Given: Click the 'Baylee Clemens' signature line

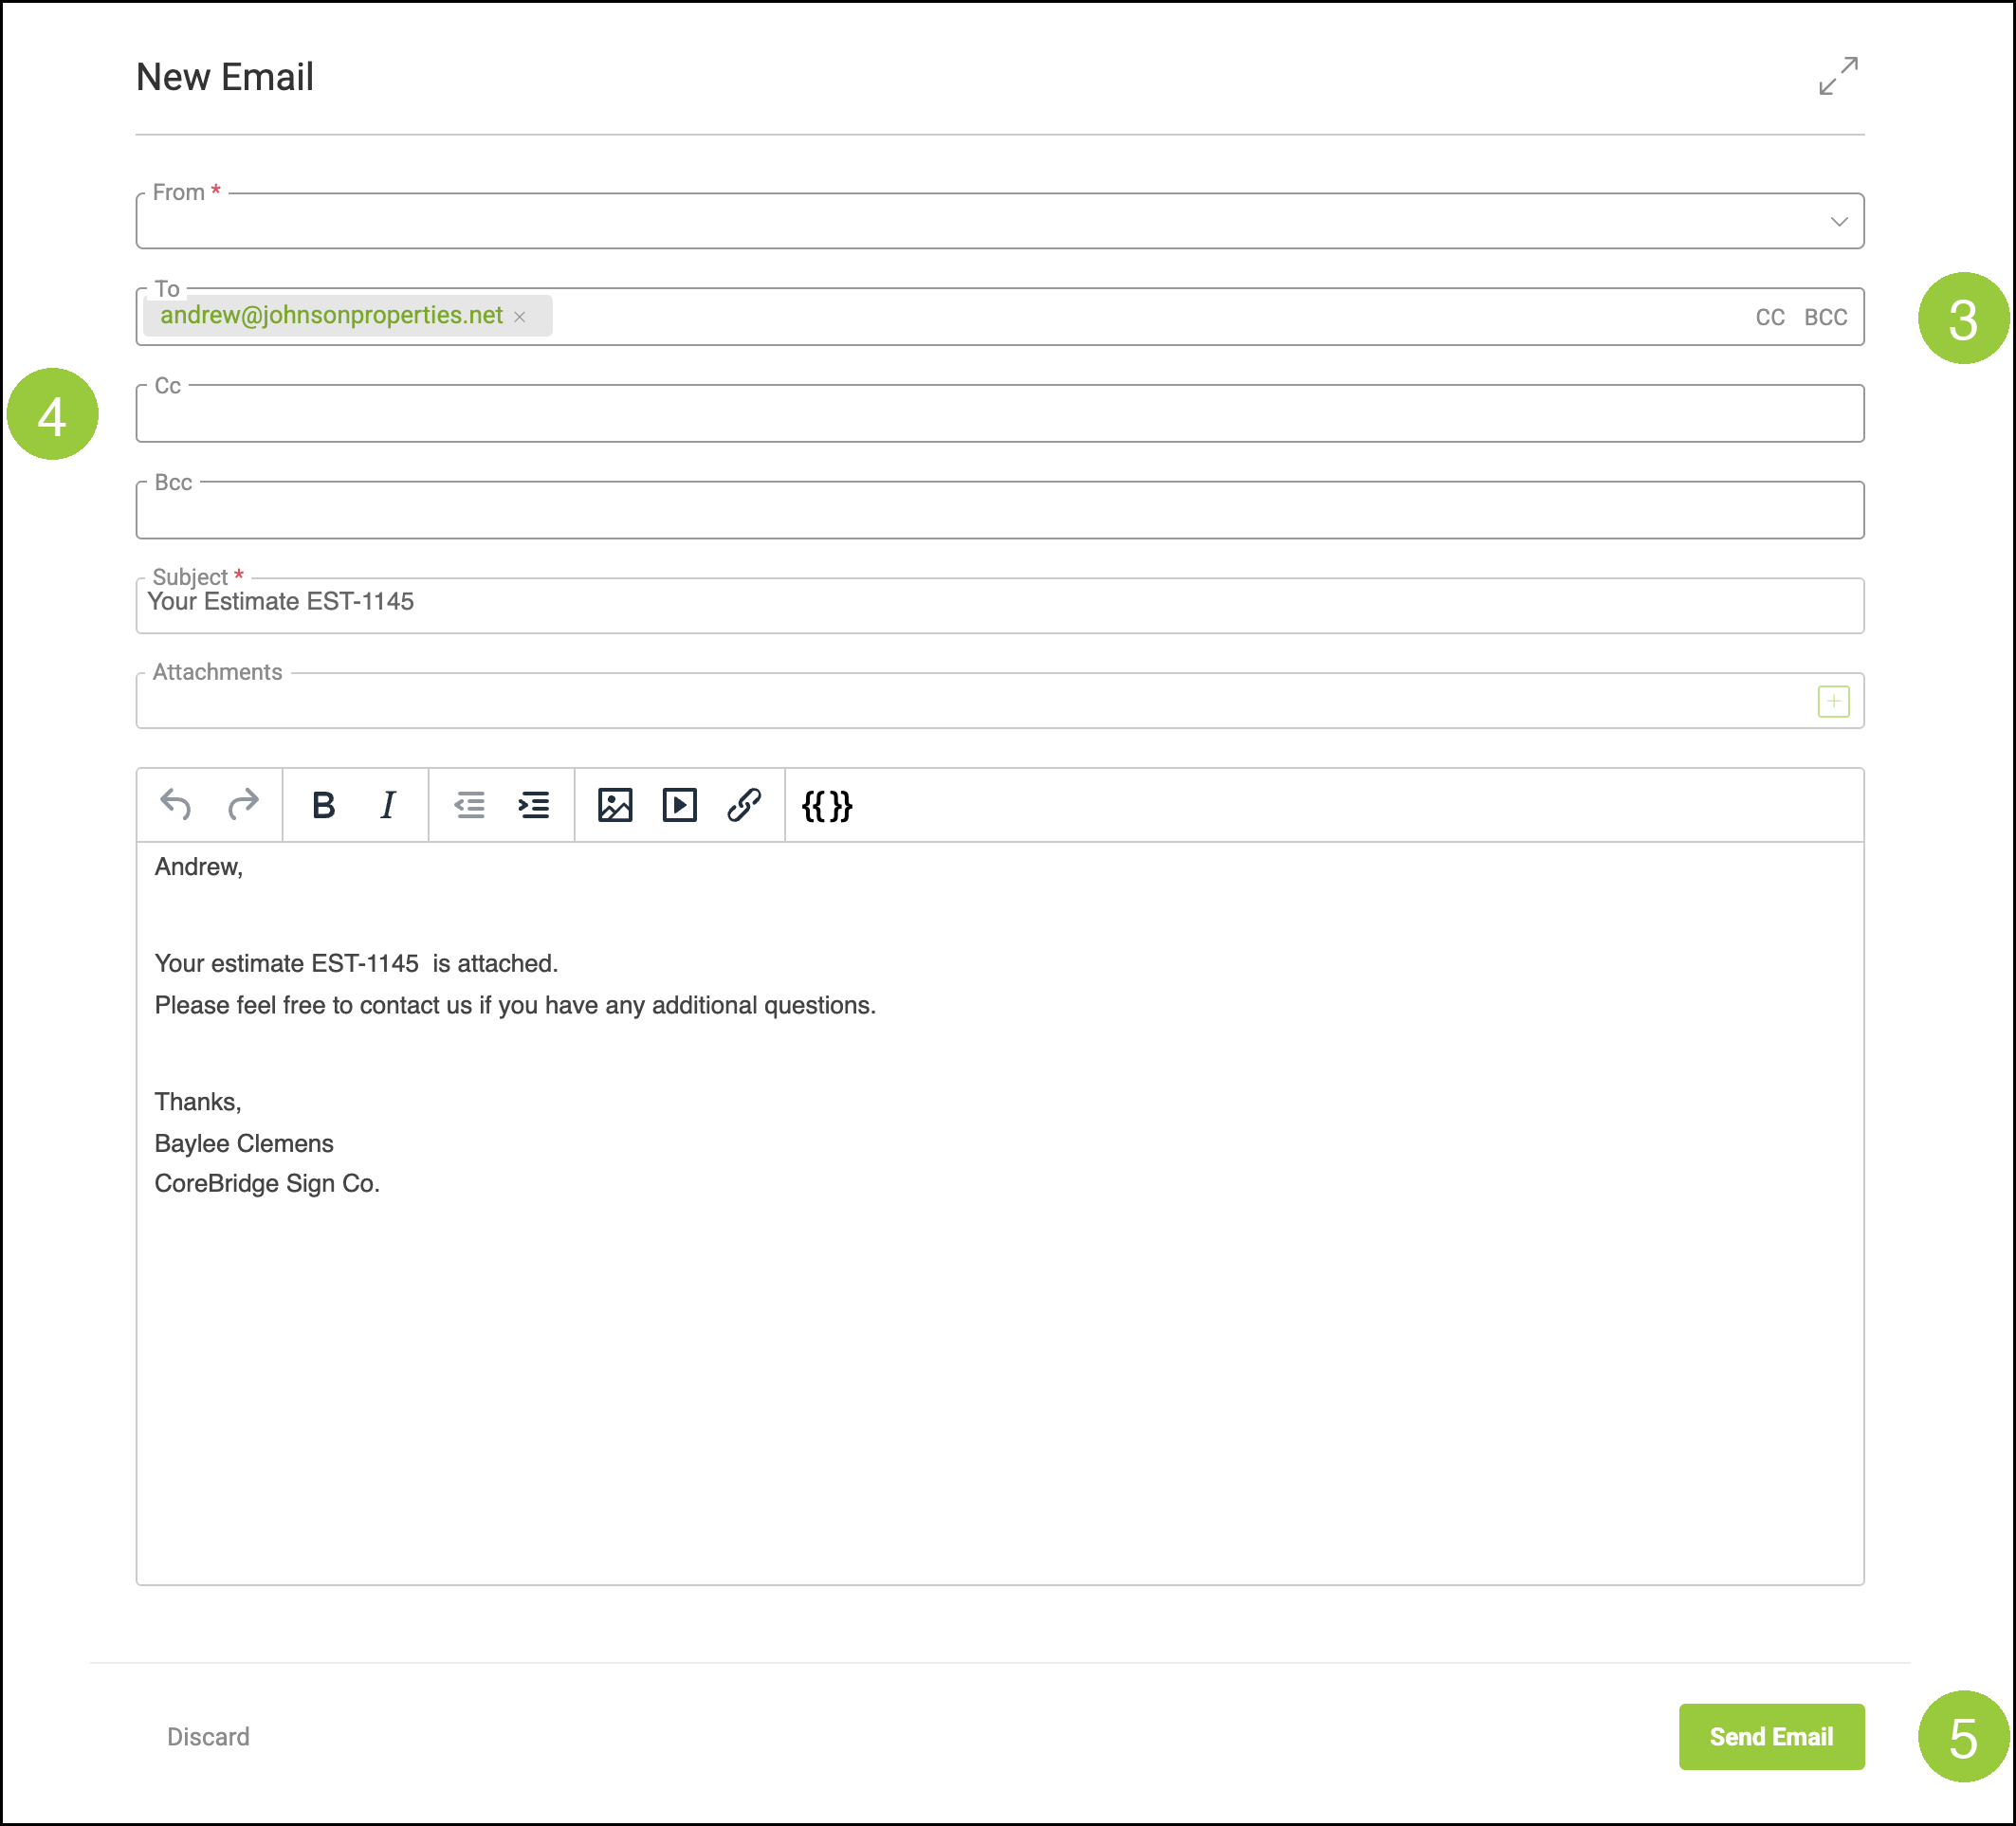Looking at the screenshot, I should click(244, 1143).
